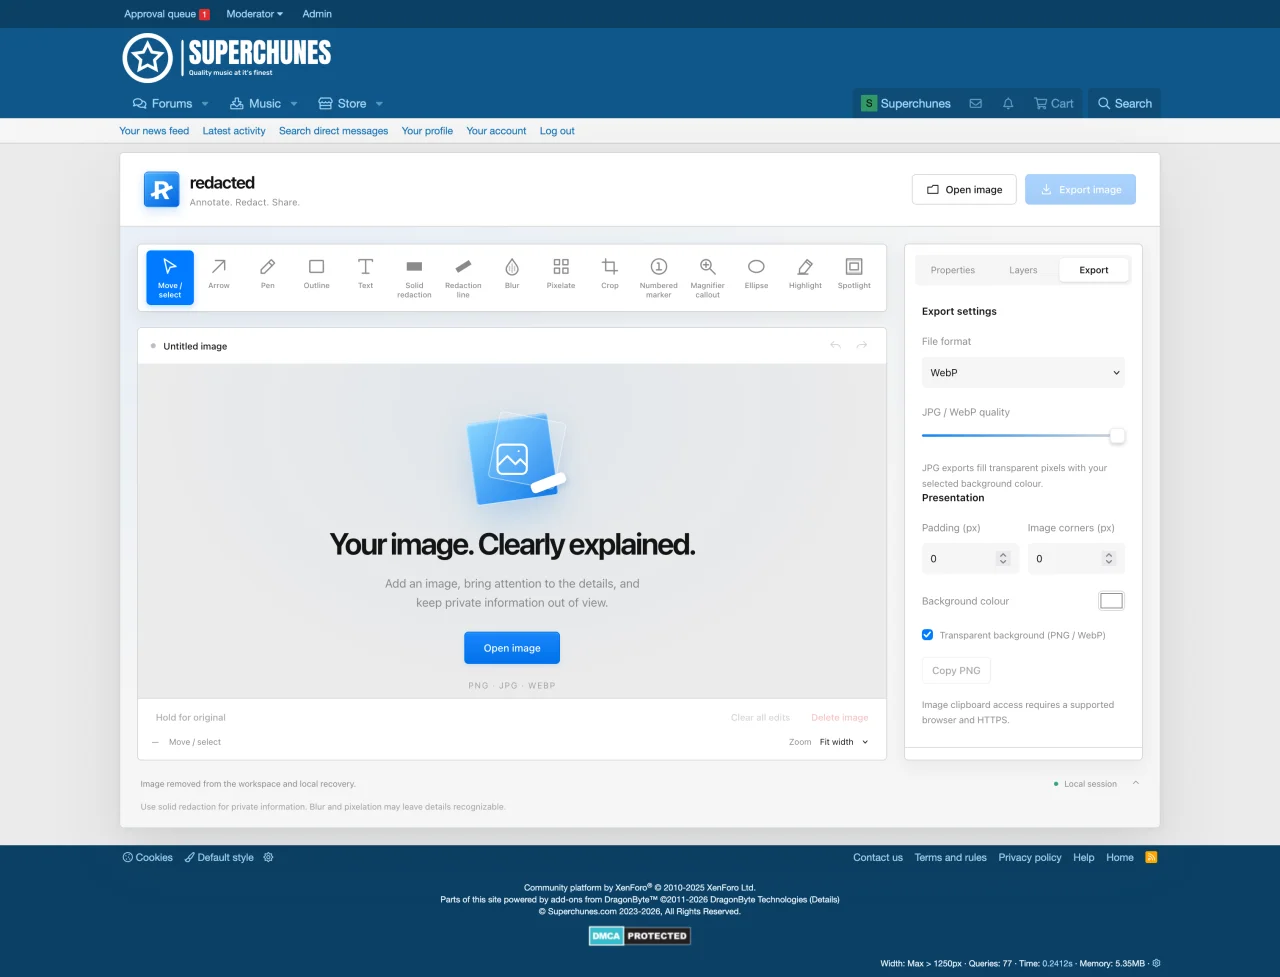Click the undo arrow icon
This screenshot has height=977, width=1280.
tap(835, 346)
